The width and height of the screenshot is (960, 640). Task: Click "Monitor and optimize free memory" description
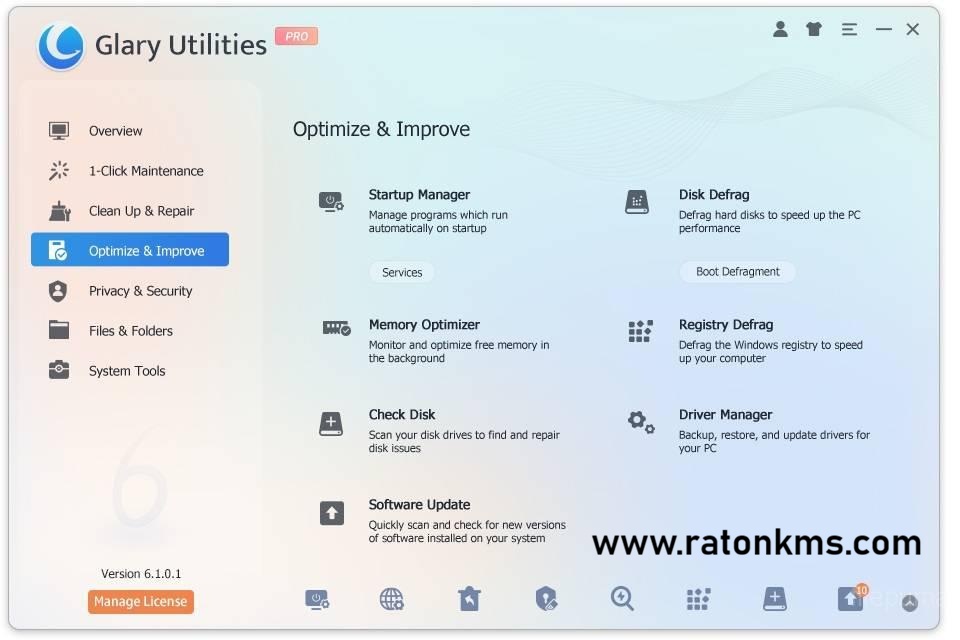coord(459,352)
